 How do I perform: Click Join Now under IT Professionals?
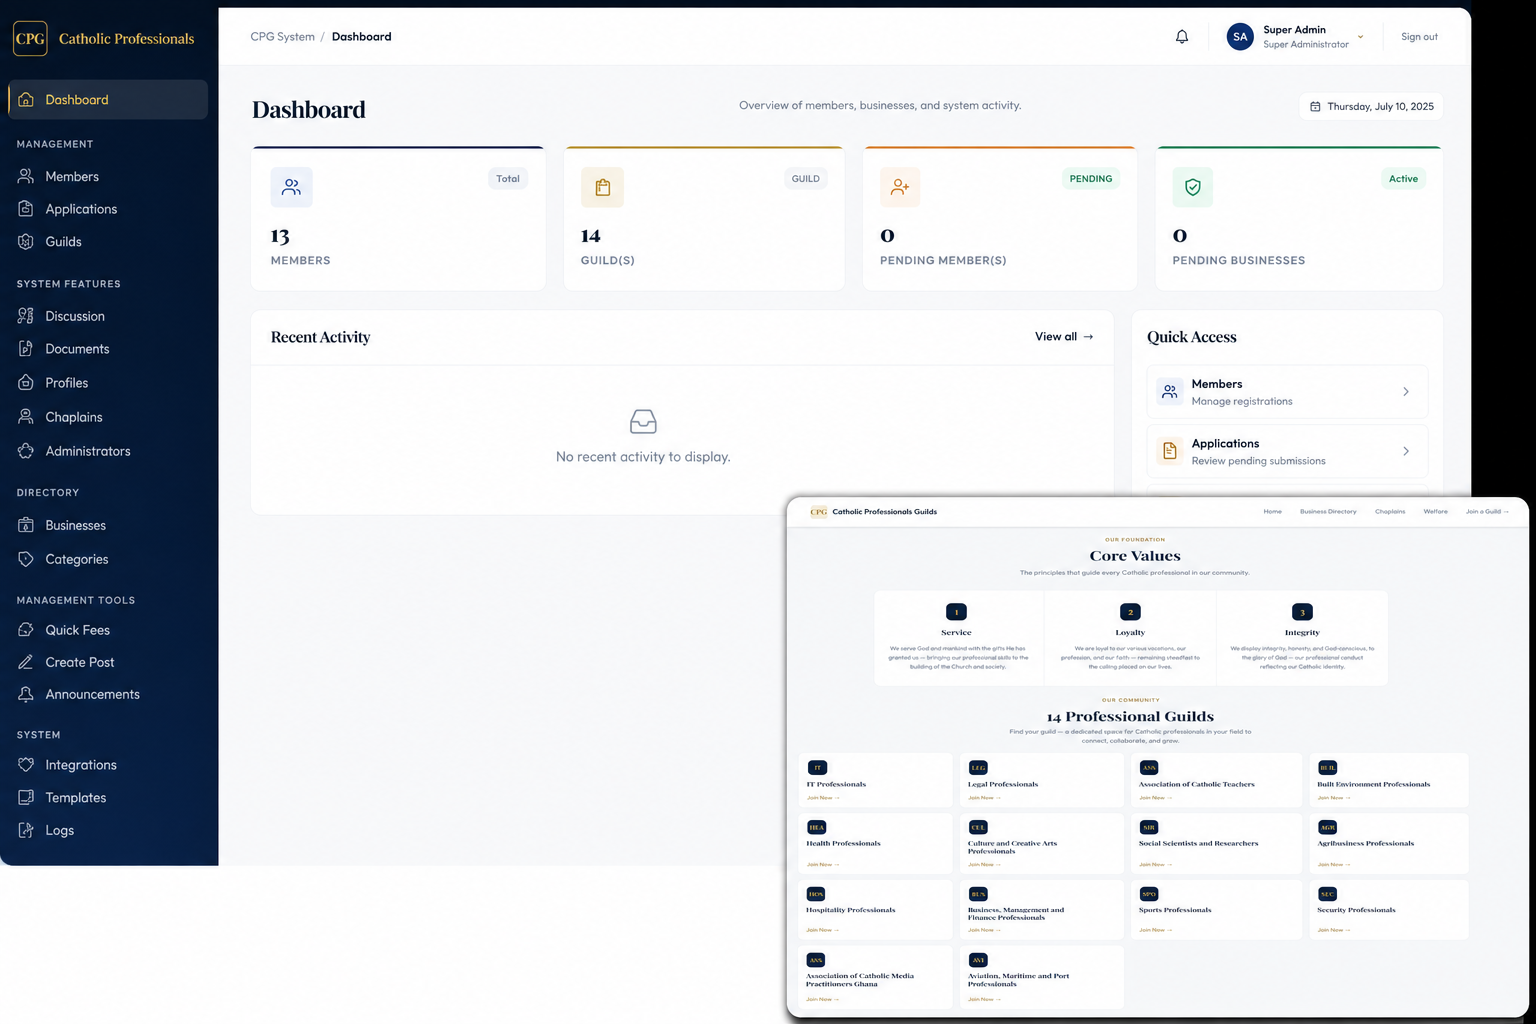pos(823,798)
